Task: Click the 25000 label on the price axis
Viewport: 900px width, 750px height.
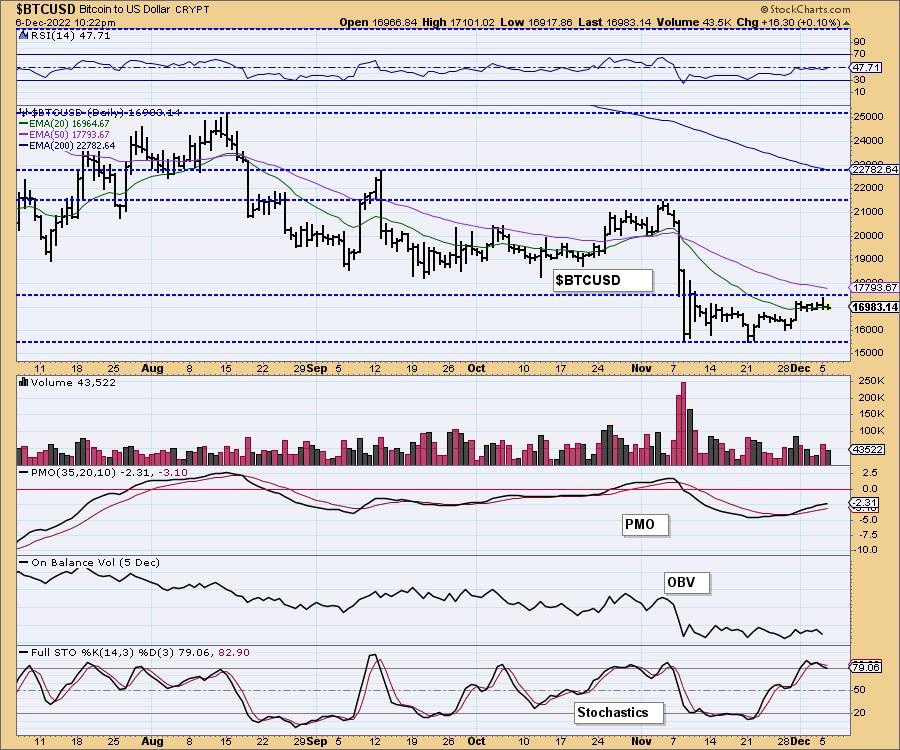Action: point(870,116)
